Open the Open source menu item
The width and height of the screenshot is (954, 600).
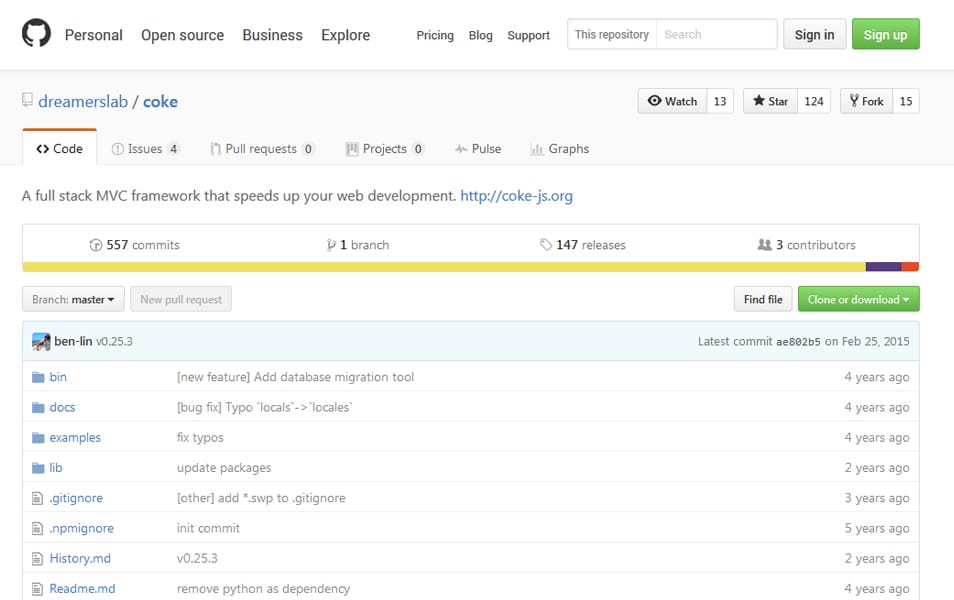point(183,35)
